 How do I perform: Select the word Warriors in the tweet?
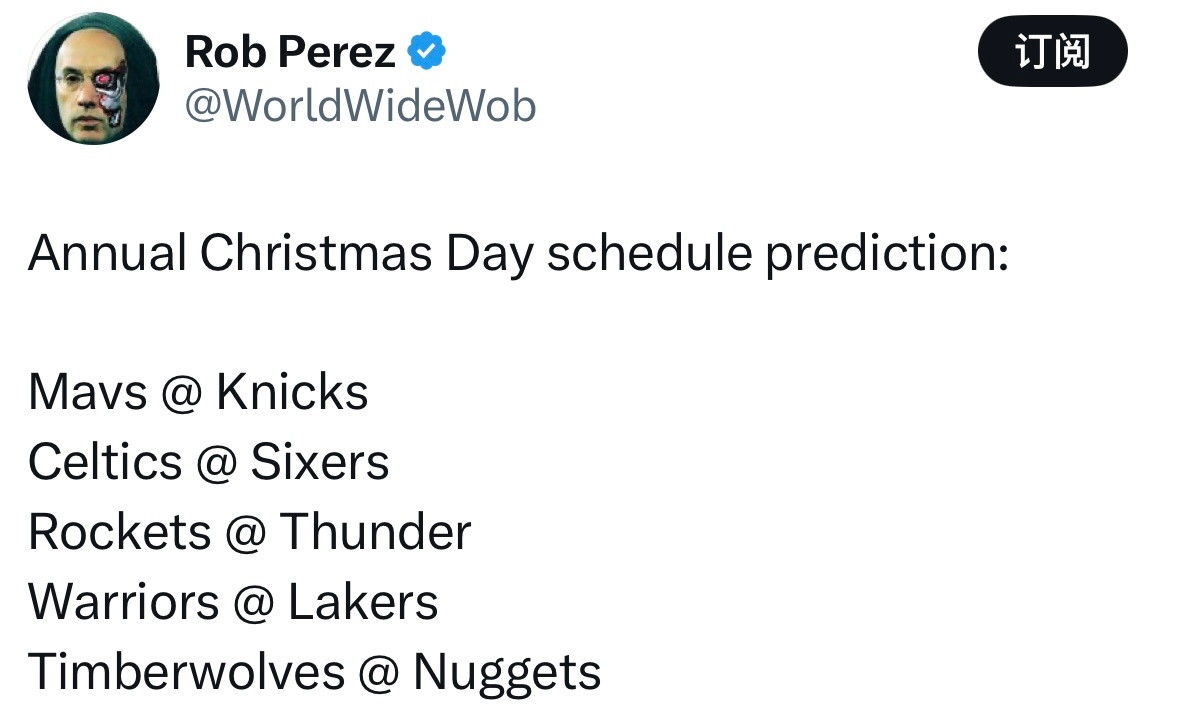[123, 602]
